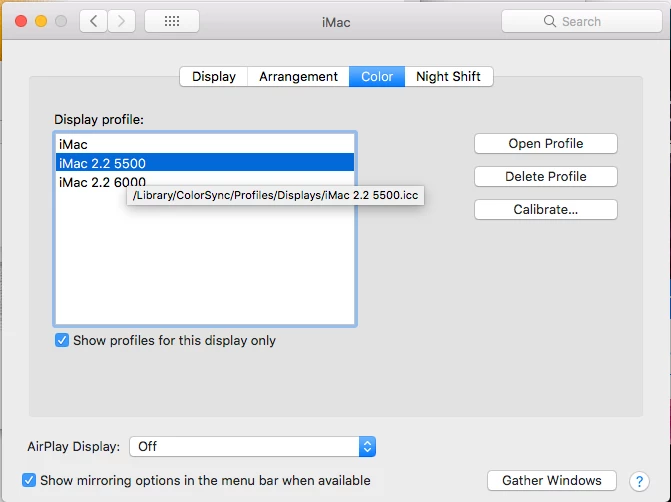Viewport: 671px width, 502px height.
Task: Click the Delete Profile button
Action: coord(546,176)
